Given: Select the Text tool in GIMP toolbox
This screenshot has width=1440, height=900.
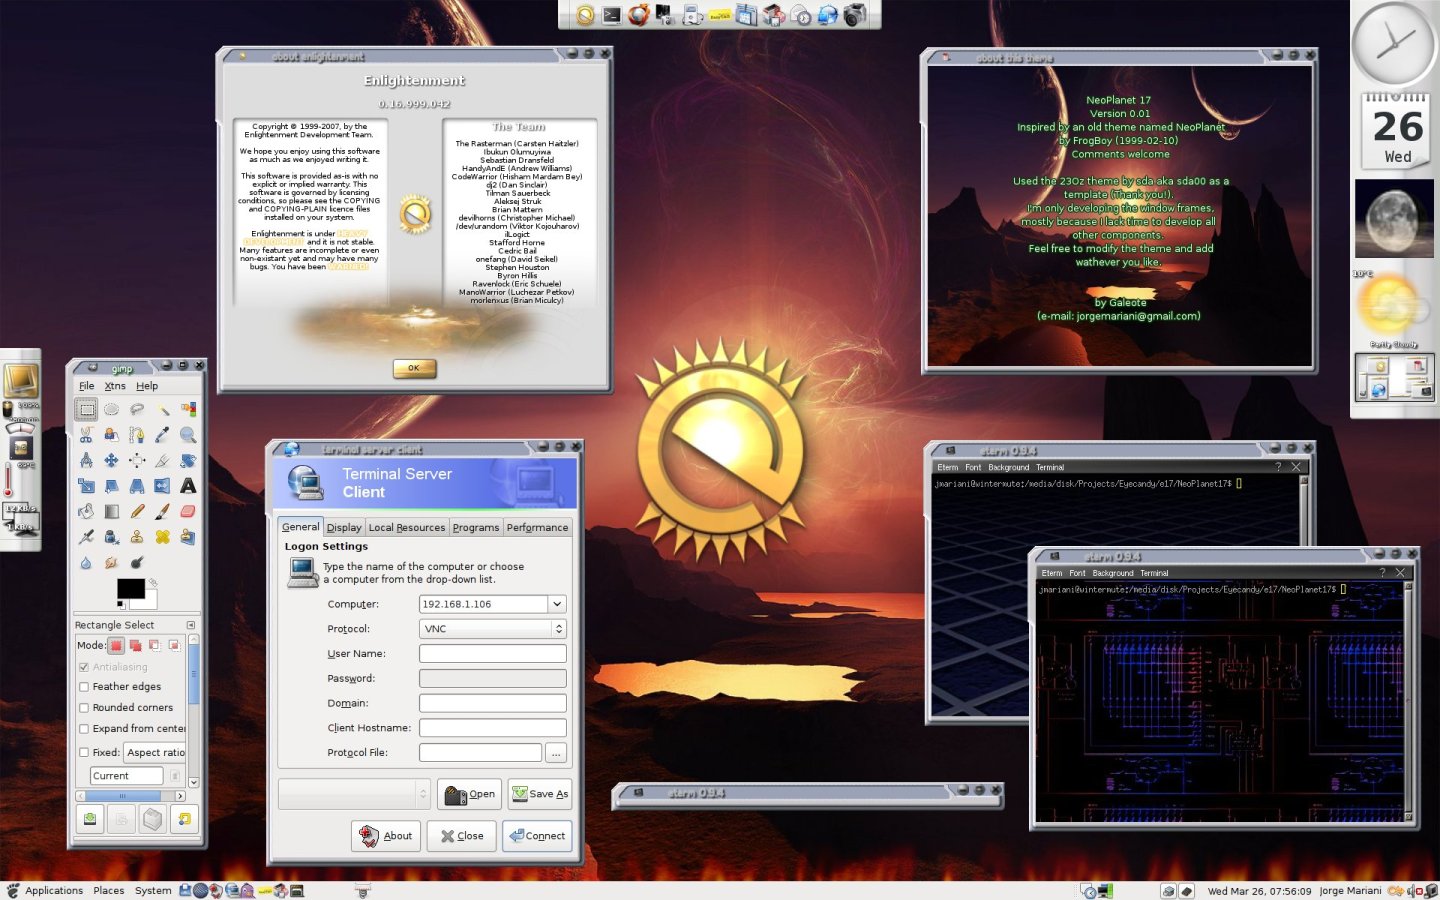Looking at the screenshot, I should [x=188, y=486].
